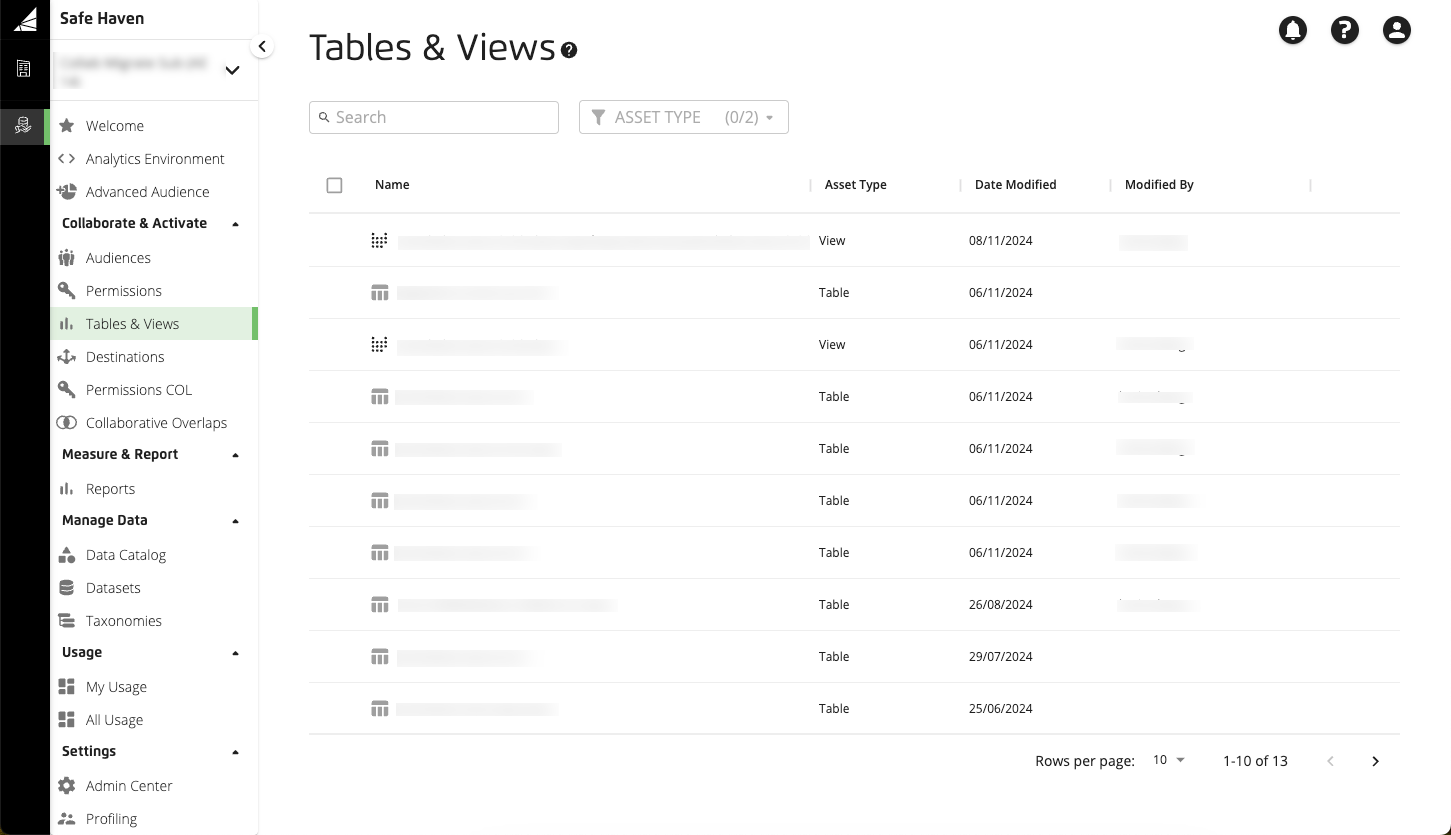Click the table icon in the 26/08/2024 row
Image resolution: width=1451 pixels, height=835 pixels.
[x=379, y=605]
